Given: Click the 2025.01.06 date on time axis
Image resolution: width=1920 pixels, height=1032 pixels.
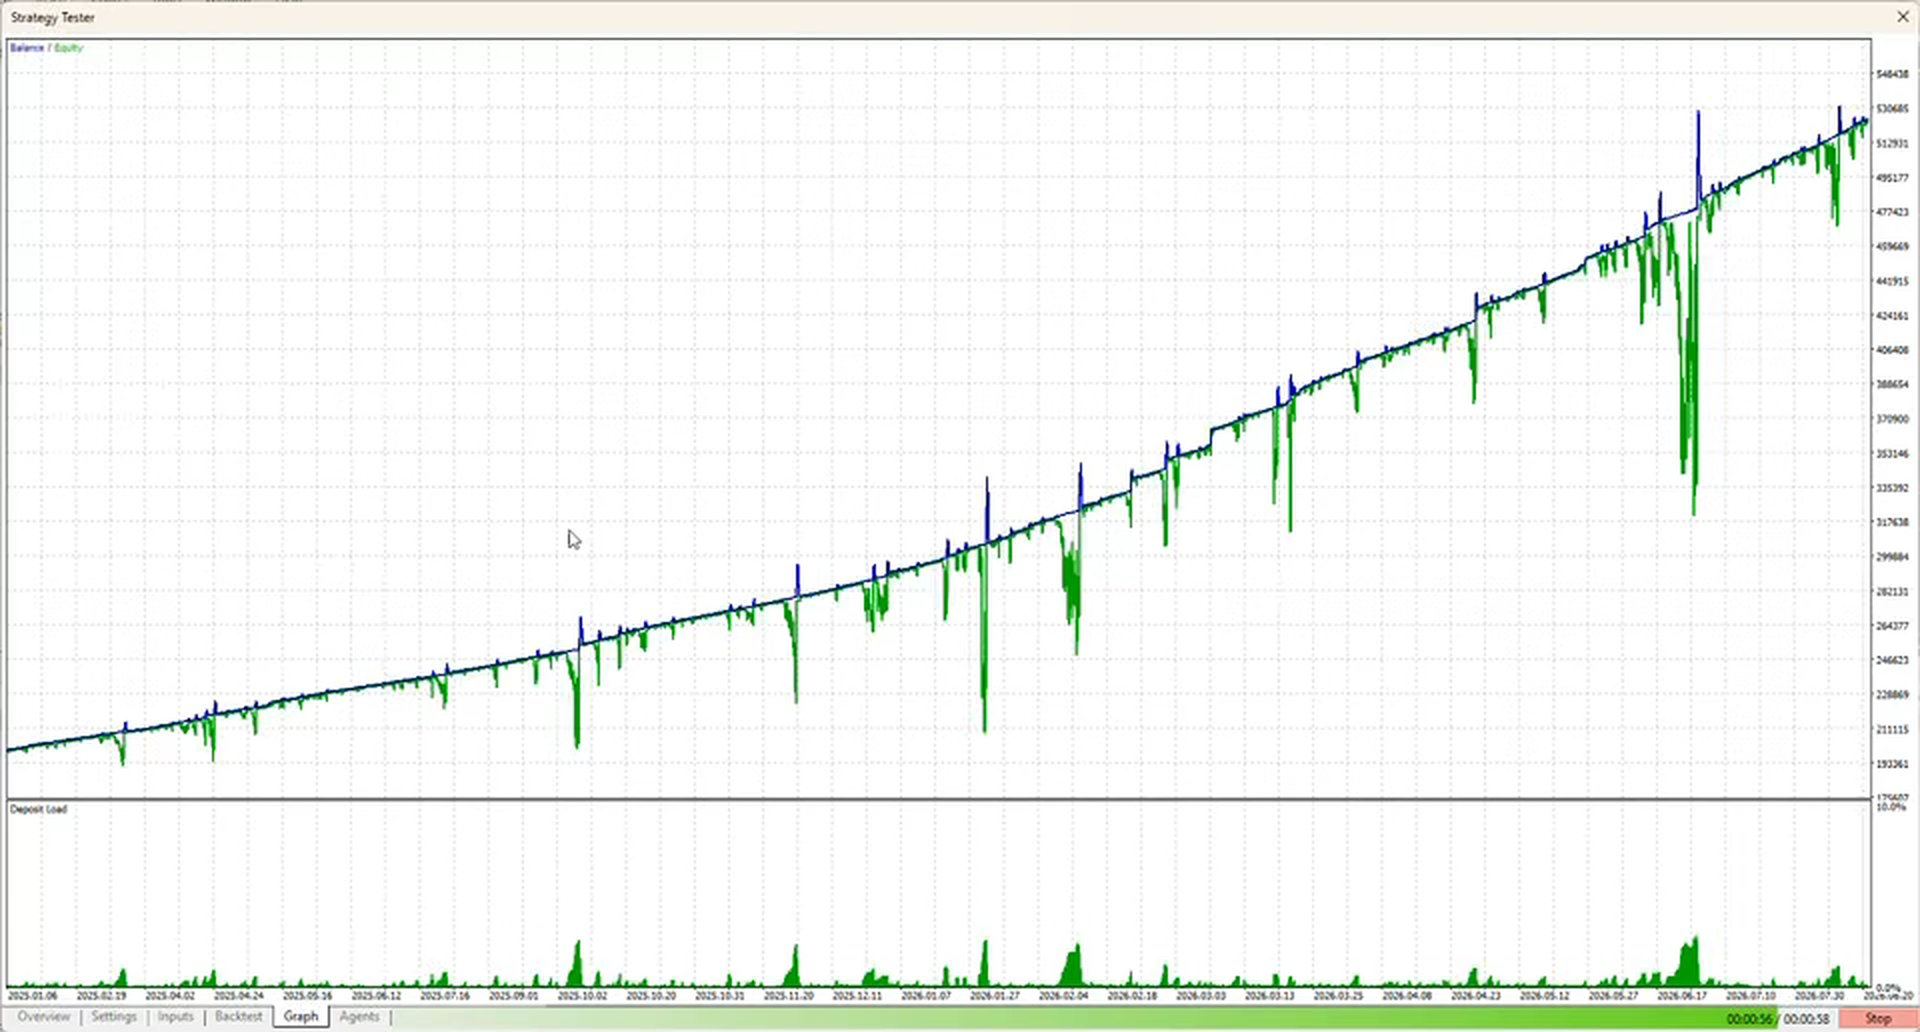Looking at the screenshot, I should click(x=33, y=996).
